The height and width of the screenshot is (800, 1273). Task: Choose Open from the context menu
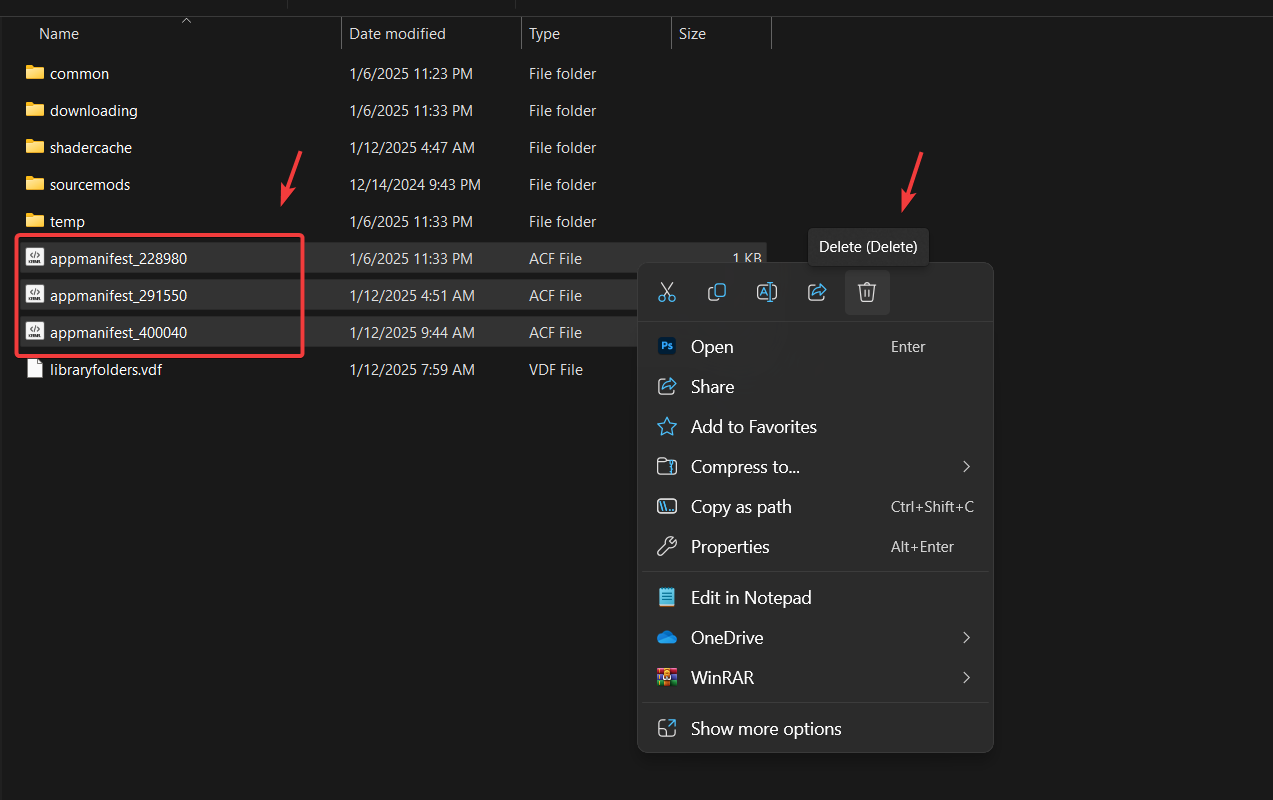pyautogui.click(x=712, y=347)
